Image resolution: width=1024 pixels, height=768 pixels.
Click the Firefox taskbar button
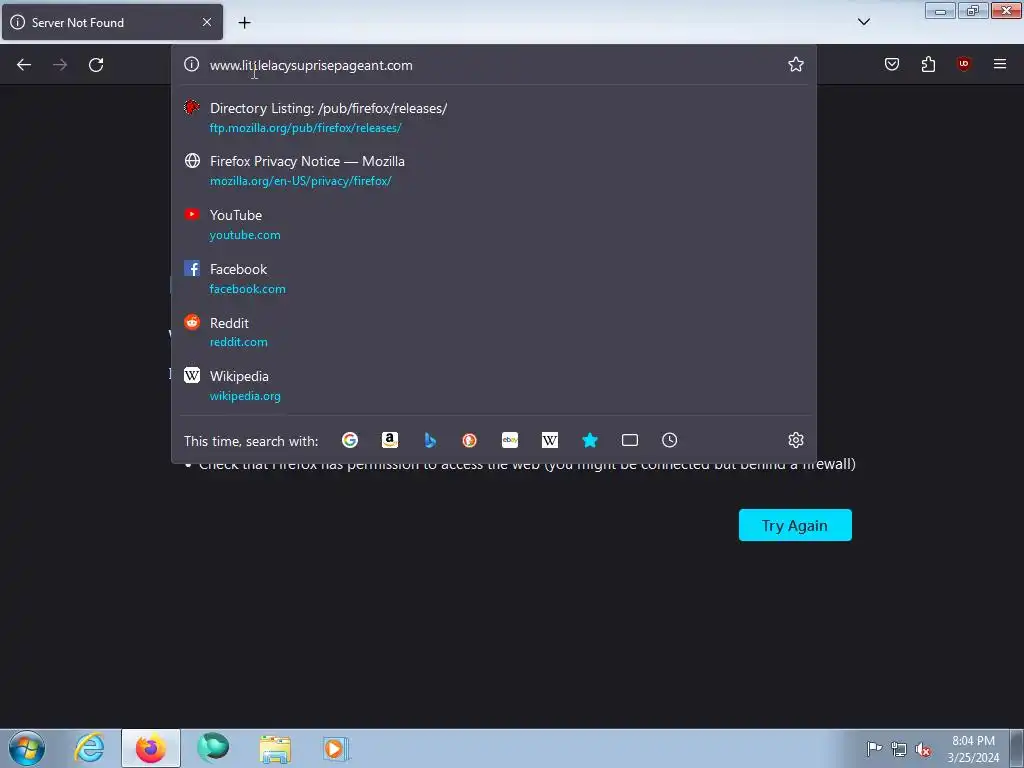click(x=151, y=748)
